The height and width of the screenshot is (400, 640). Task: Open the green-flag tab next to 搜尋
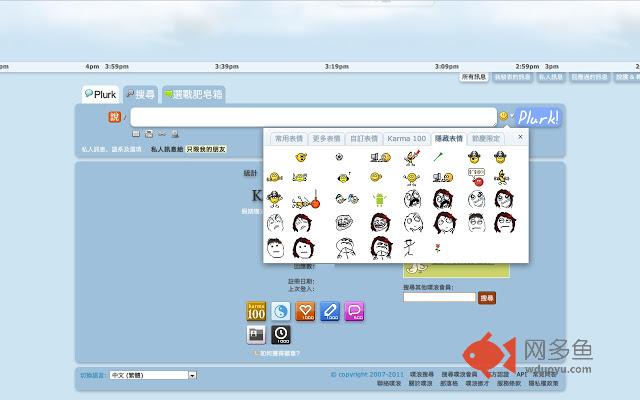tap(193, 95)
